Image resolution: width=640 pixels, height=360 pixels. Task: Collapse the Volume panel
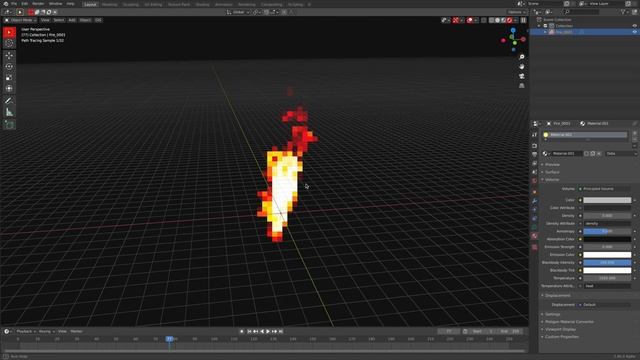(552, 180)
